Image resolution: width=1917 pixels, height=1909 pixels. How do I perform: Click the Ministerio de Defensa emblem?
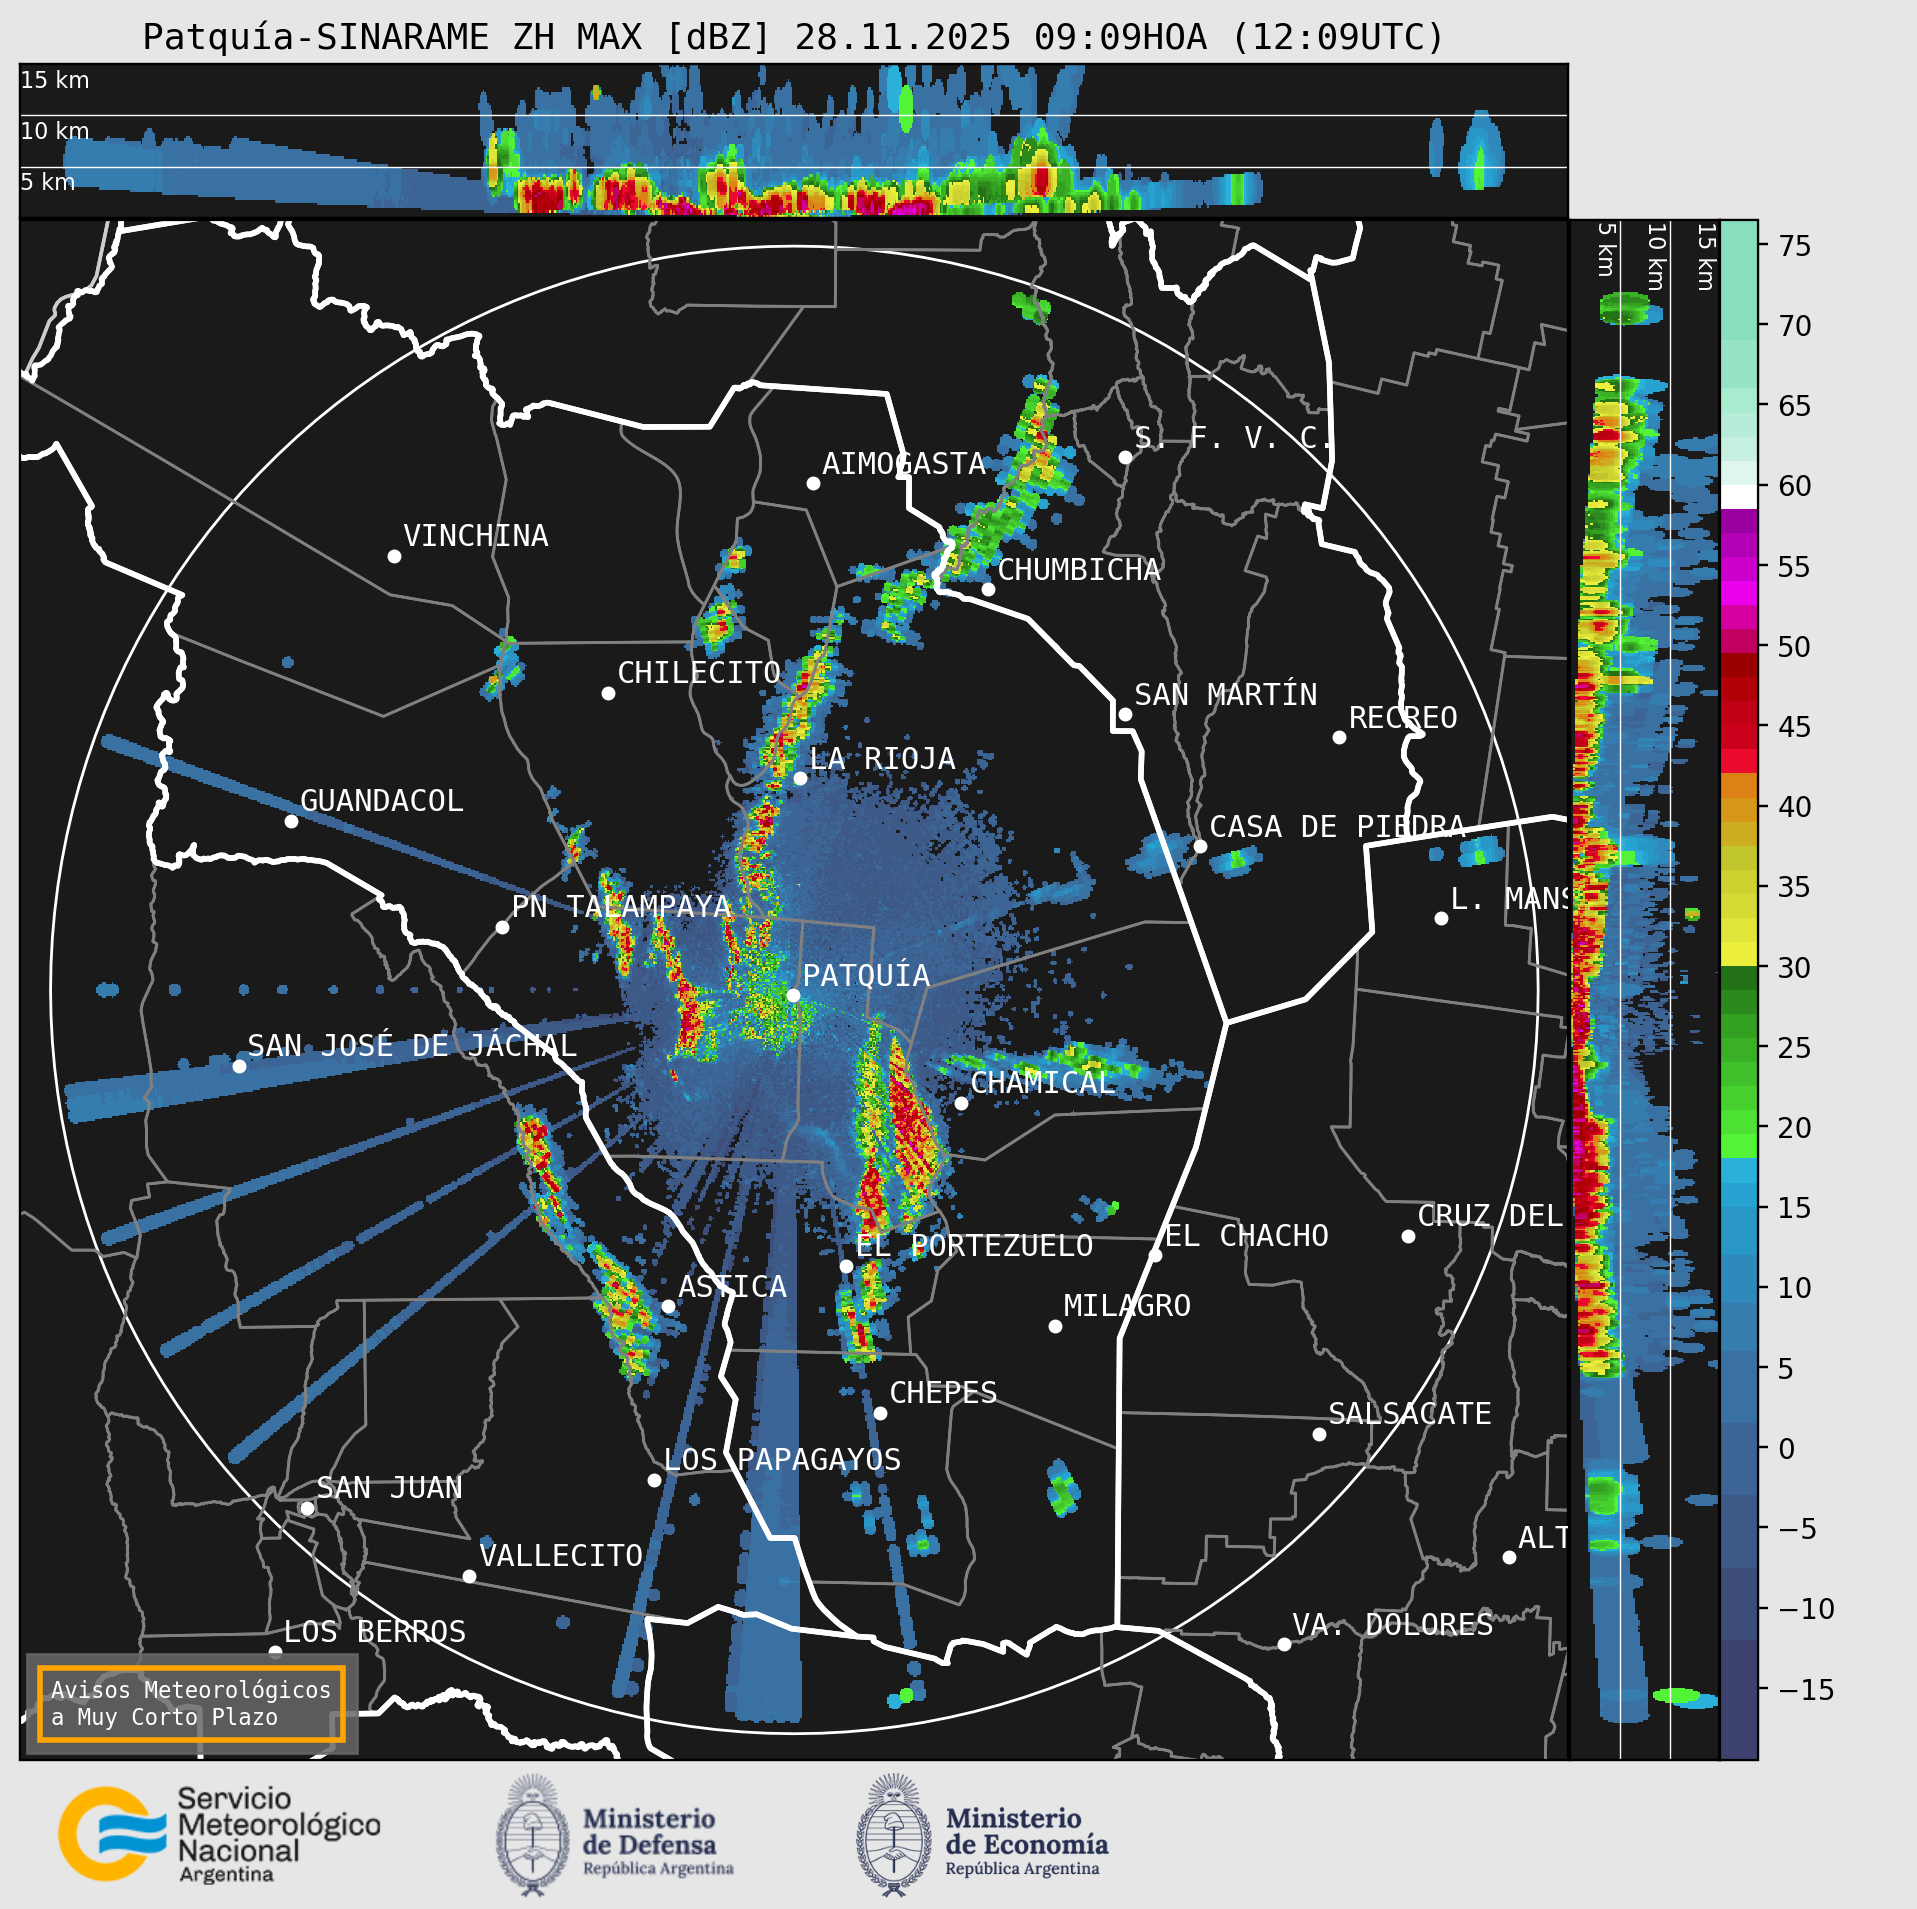point(533,1835)
